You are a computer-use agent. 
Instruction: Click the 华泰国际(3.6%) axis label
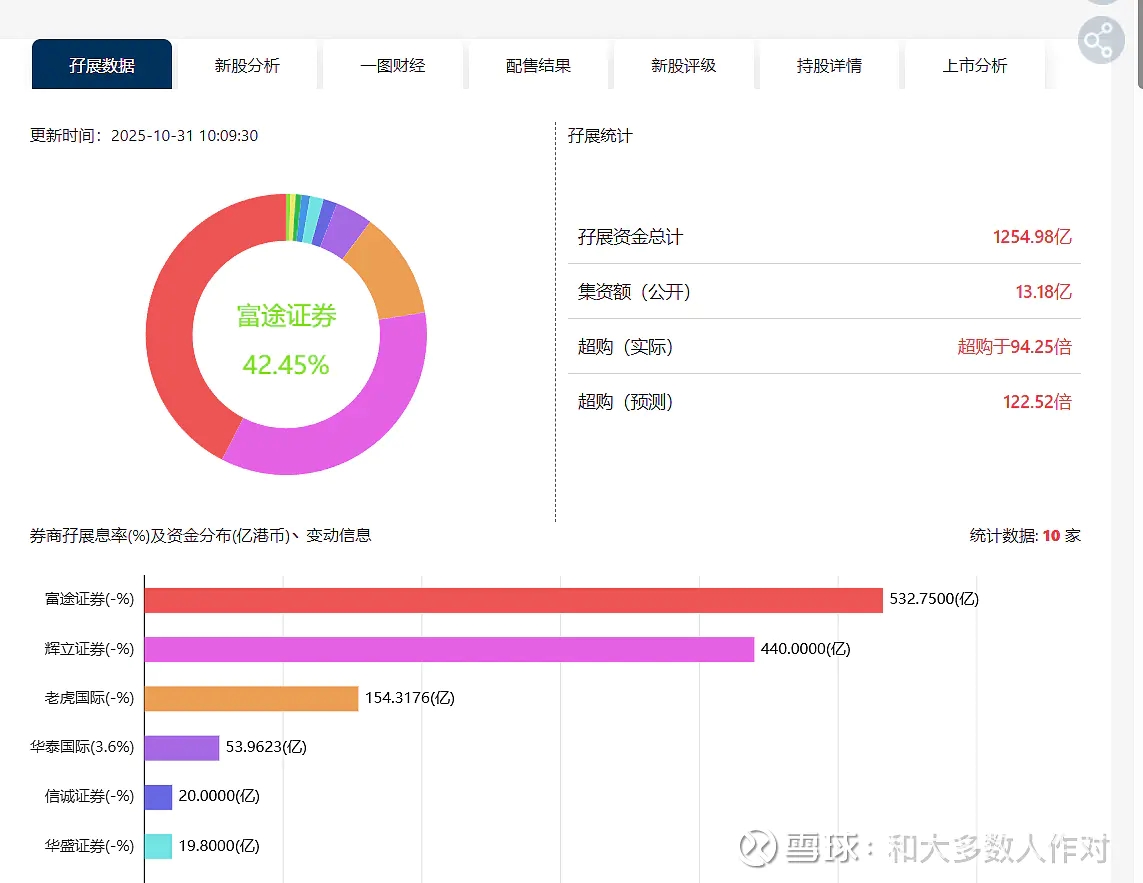82,747
